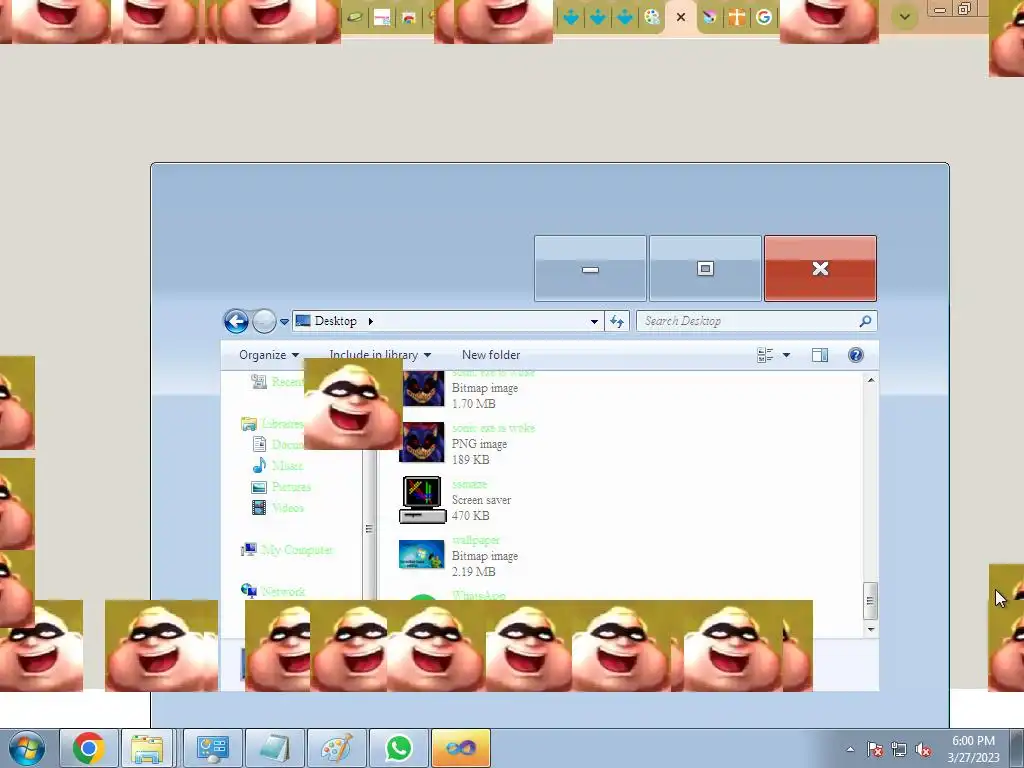Open the orange infinity taskbar app
Viewport: 1024px width, 768px height.
[461, 748]
